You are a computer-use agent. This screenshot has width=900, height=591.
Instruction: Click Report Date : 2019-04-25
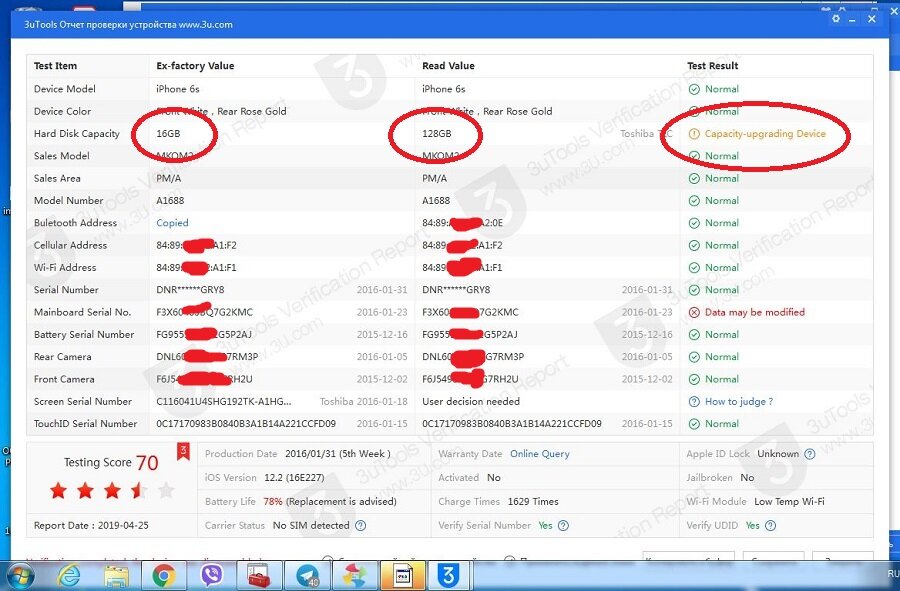(91, 526)
